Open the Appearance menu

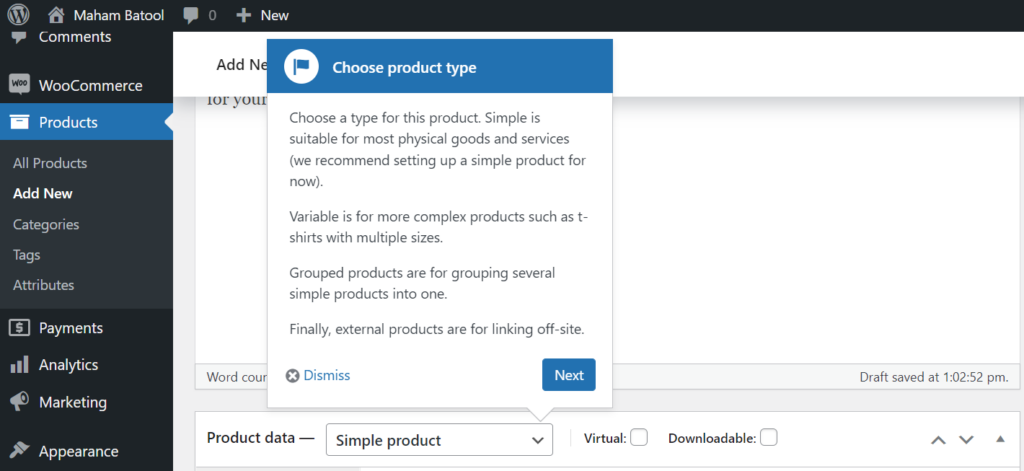pos(86,451)
